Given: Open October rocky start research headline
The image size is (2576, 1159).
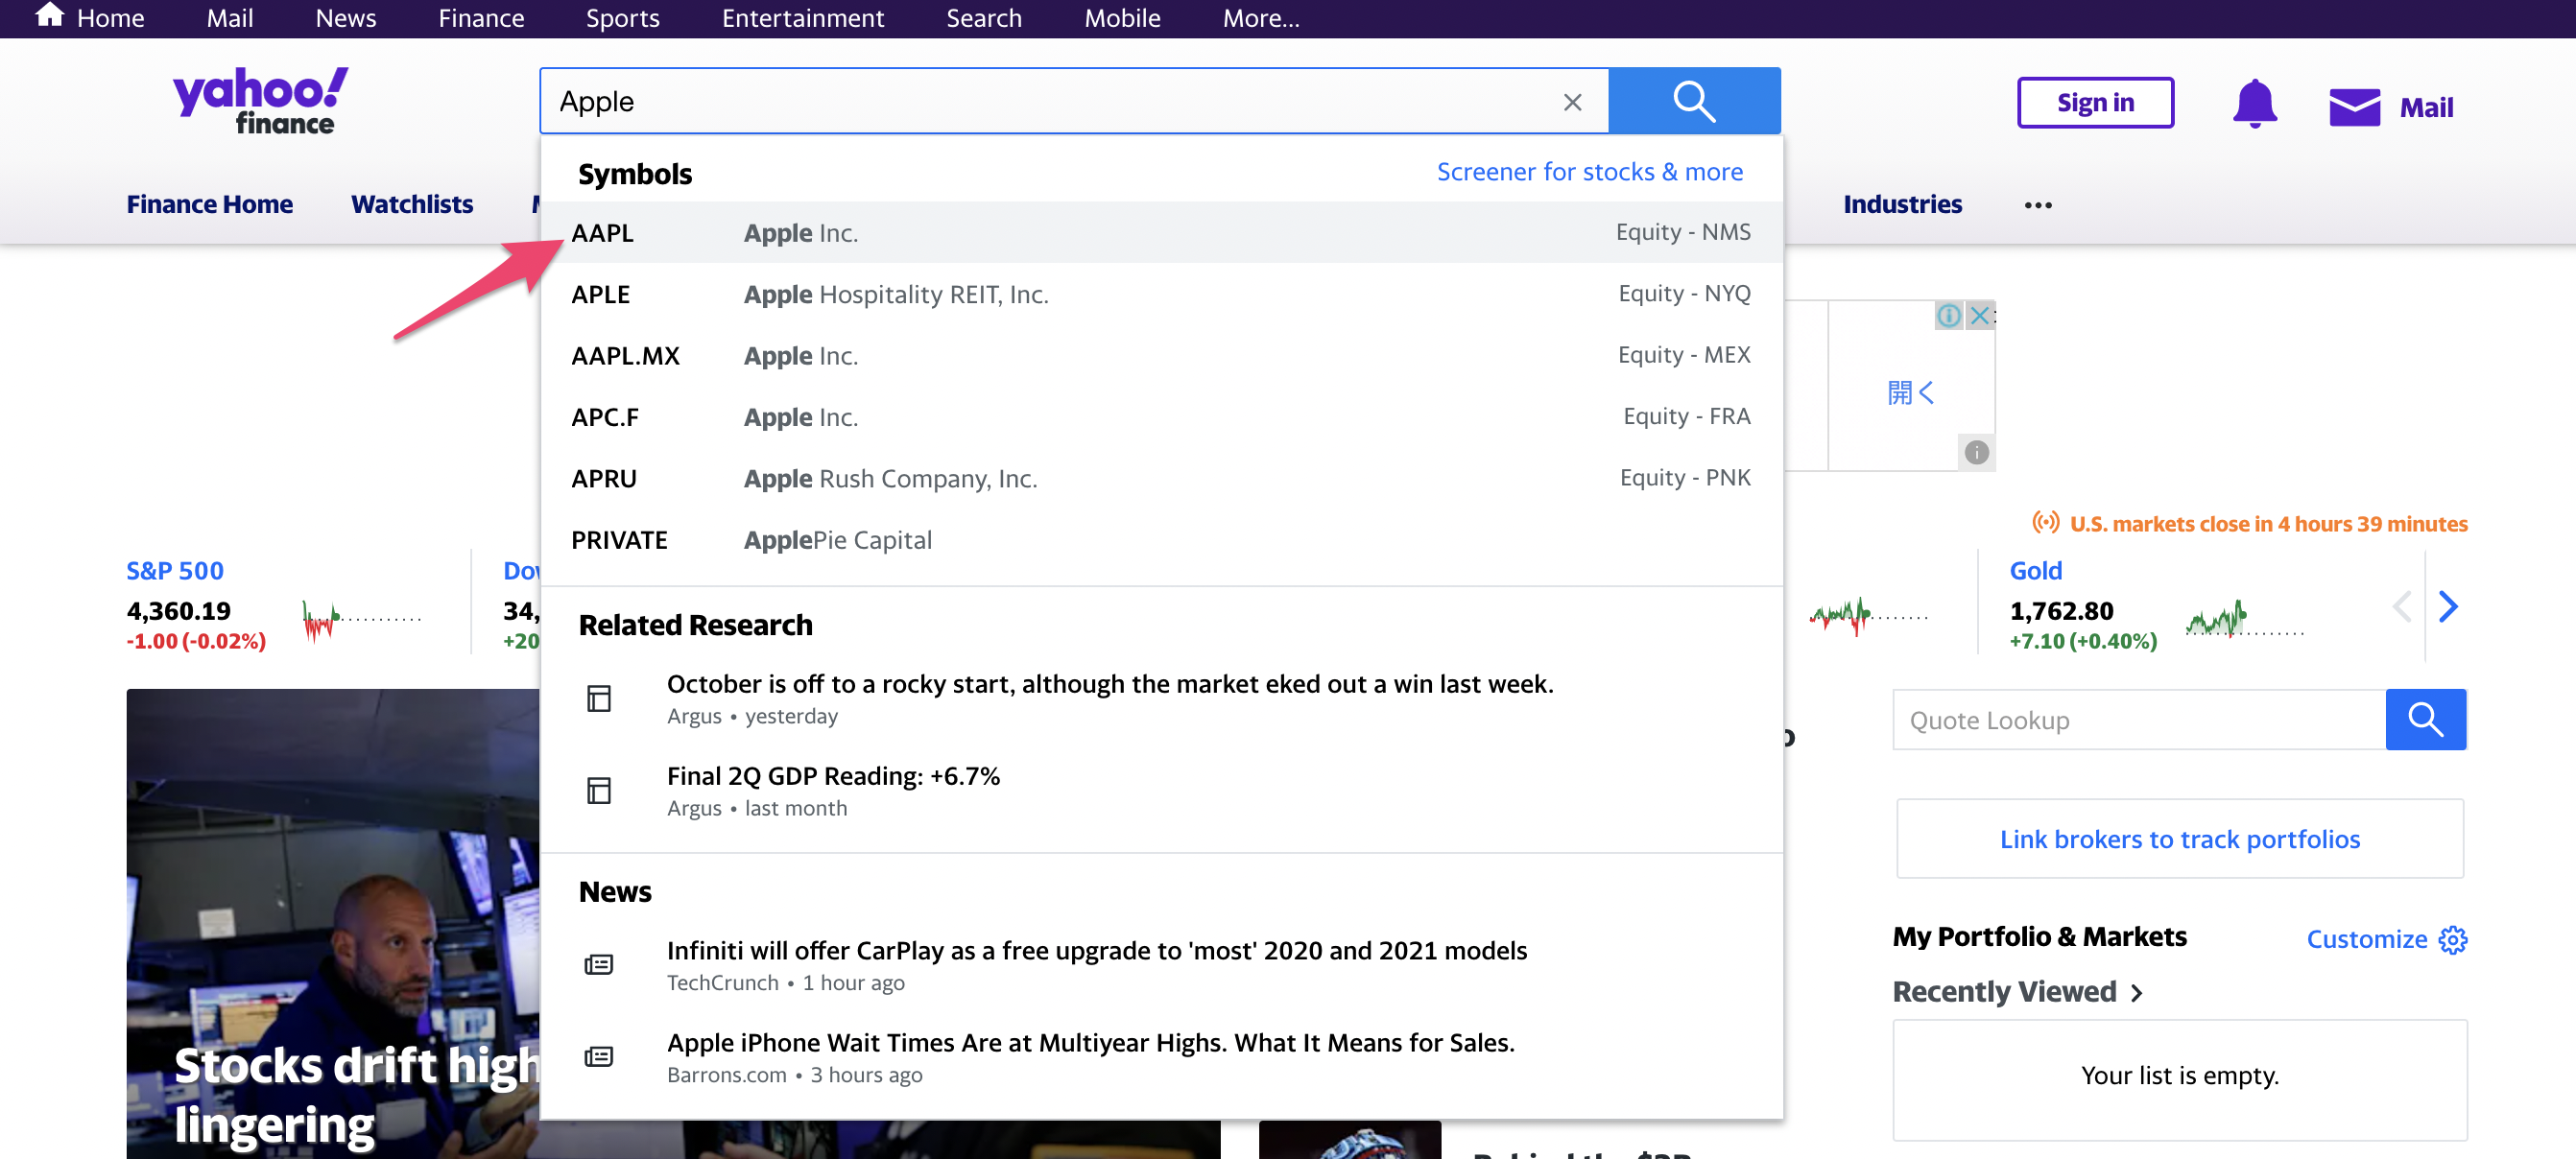Looking at the screenshot, I should (1110, 684).
